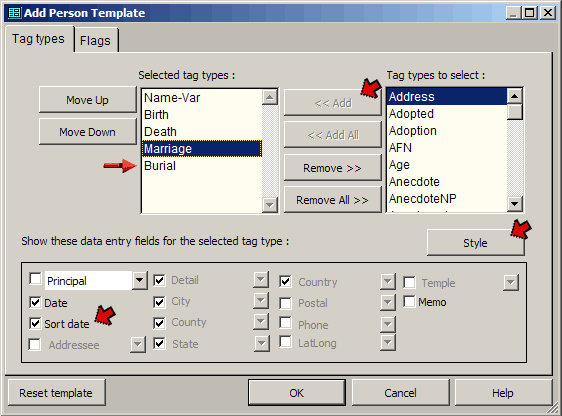Click the selected tag types list's up scroll arrow
Screen dimensions: 562x416
270,97
